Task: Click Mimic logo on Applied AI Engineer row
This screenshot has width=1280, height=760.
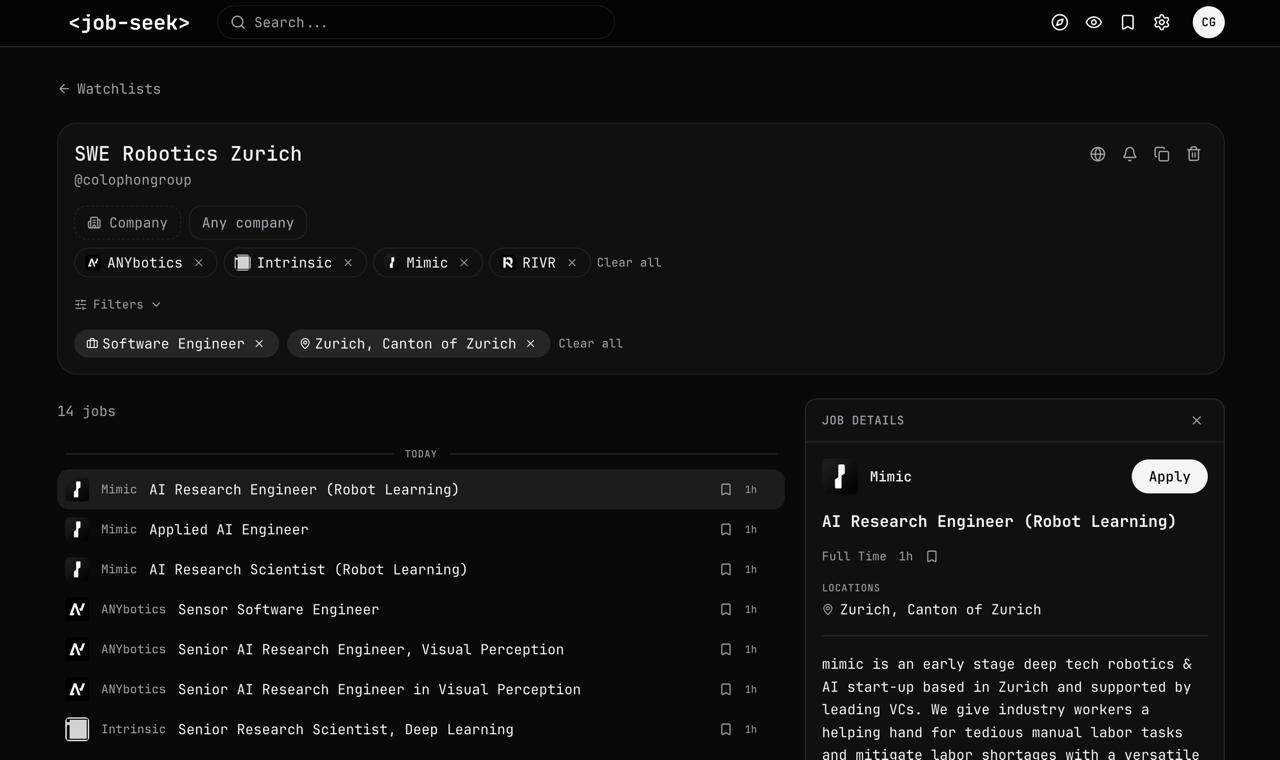Action: 77,529
